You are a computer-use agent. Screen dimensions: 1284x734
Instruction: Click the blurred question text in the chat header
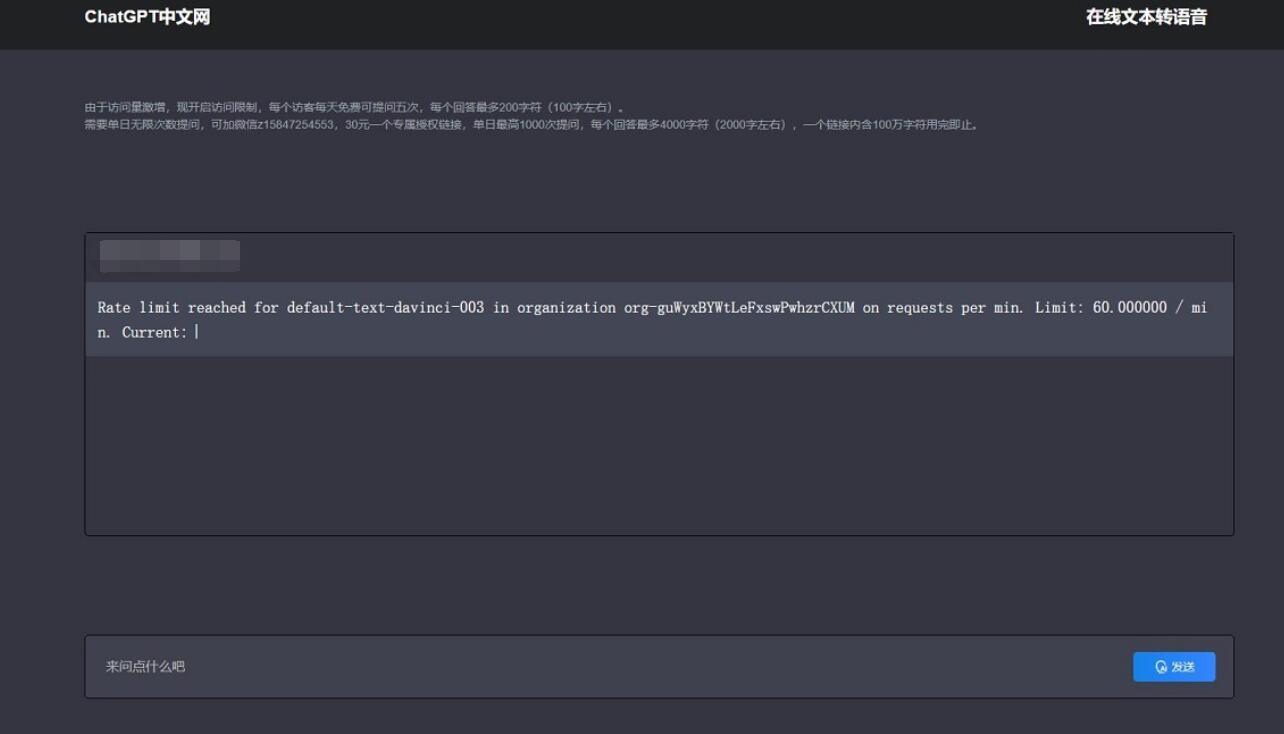point(169,256)
